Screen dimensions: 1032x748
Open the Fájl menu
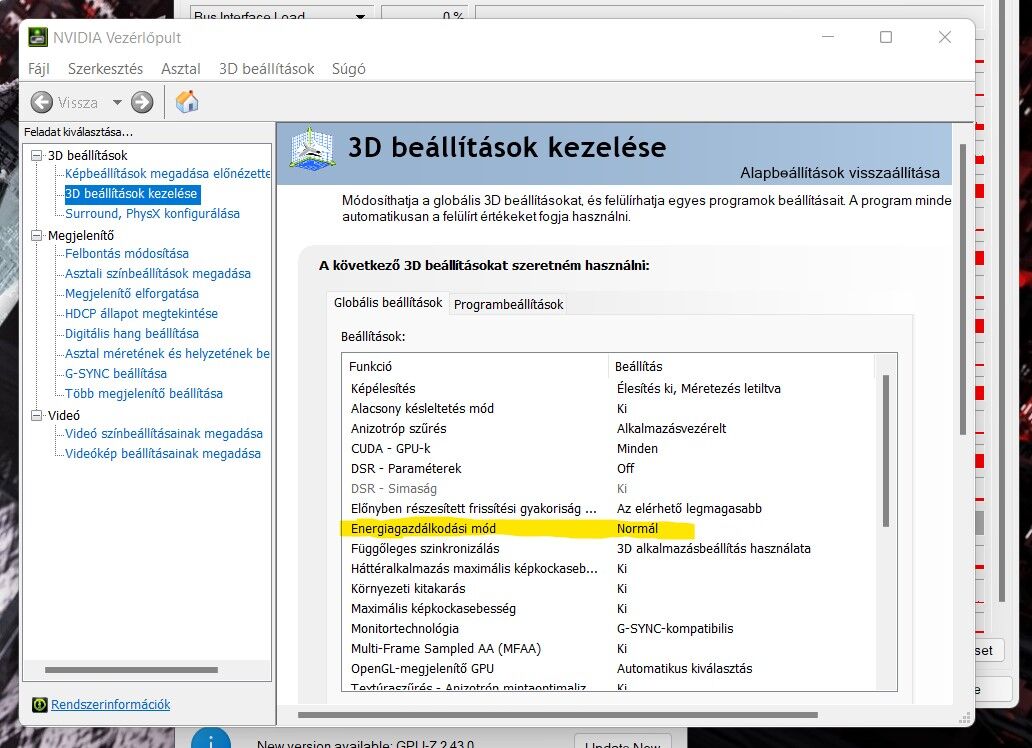39,68
